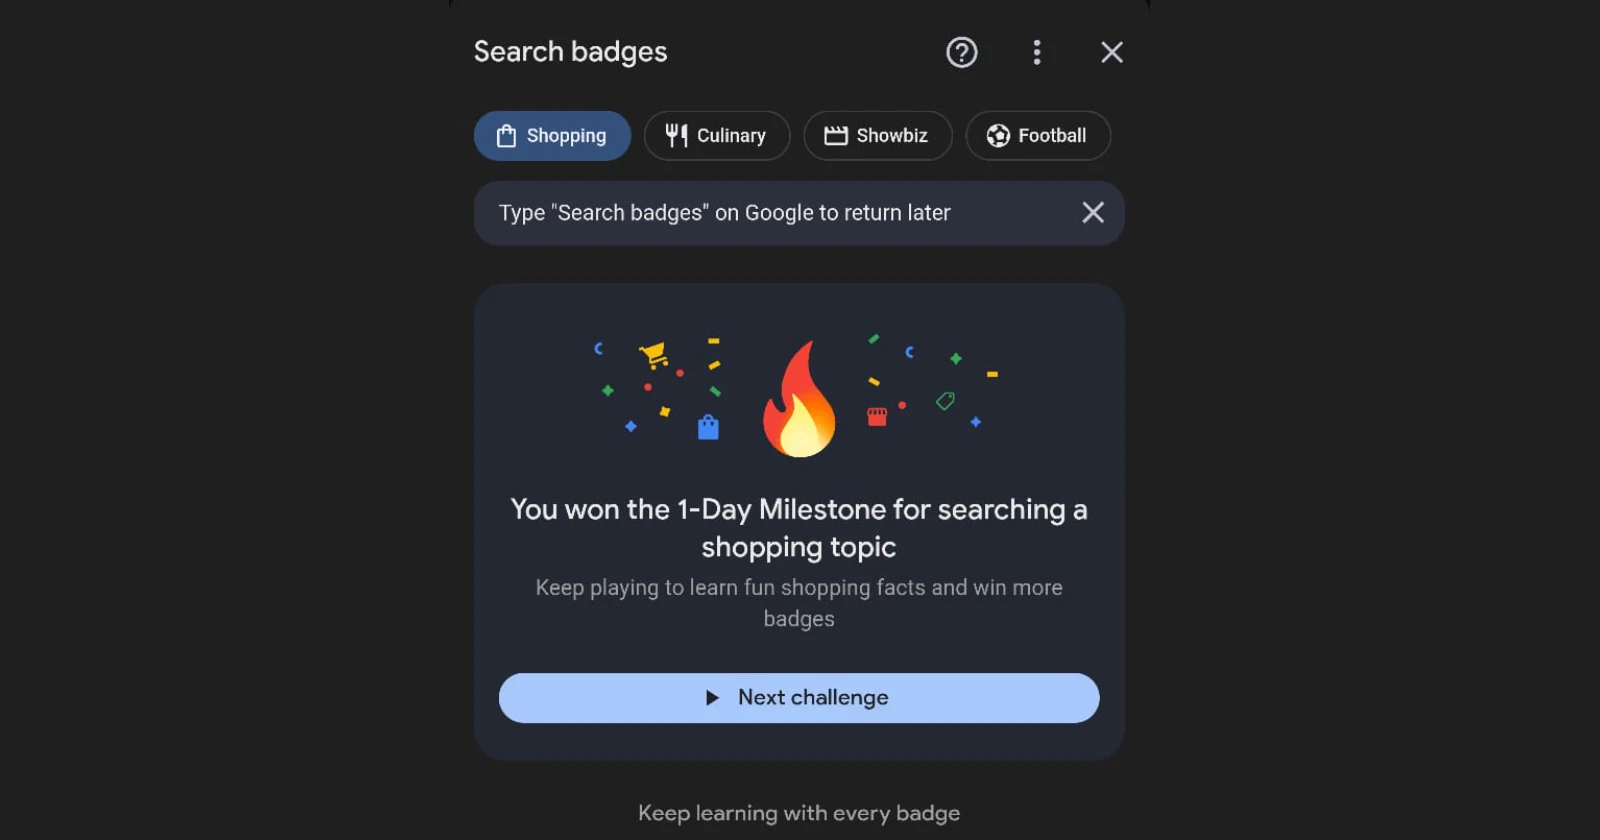This screenshot has width=1600, height=840.
Task: Click the play triangle on Next challenge
Action: coord(711,697)
